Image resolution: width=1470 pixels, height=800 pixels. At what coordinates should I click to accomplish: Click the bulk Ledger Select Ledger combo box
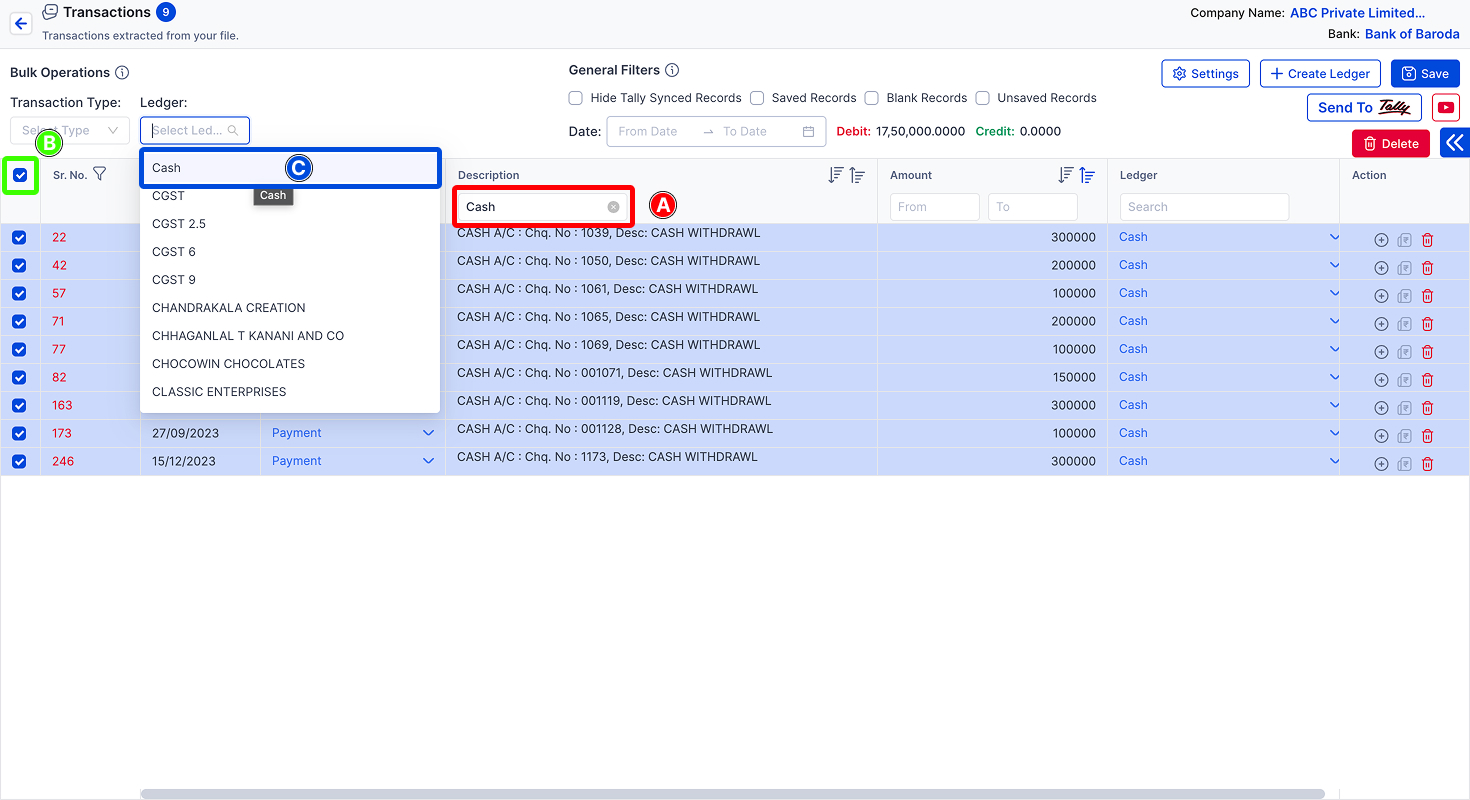(x=195, y=130)
